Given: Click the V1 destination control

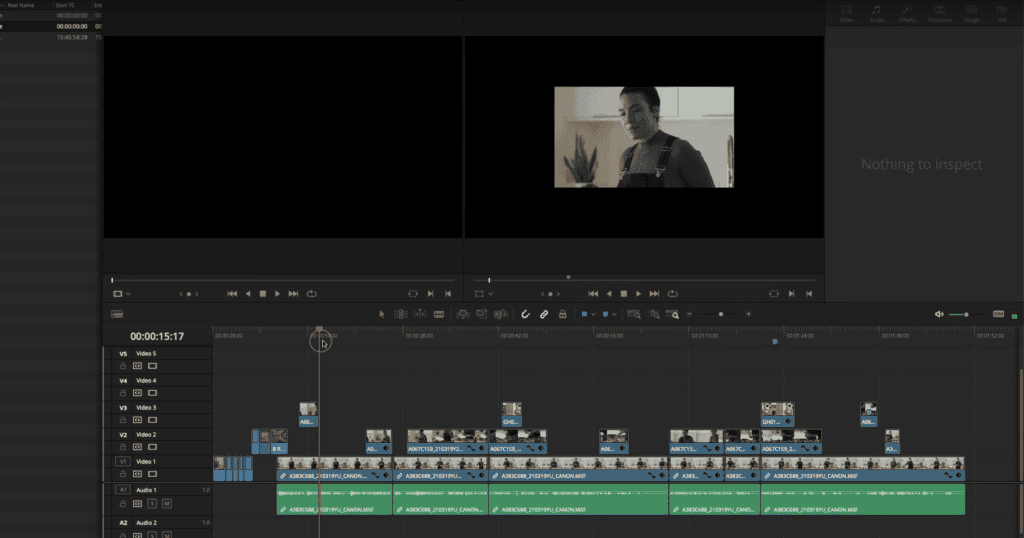Looking at the screenshot, I should 122,461.
